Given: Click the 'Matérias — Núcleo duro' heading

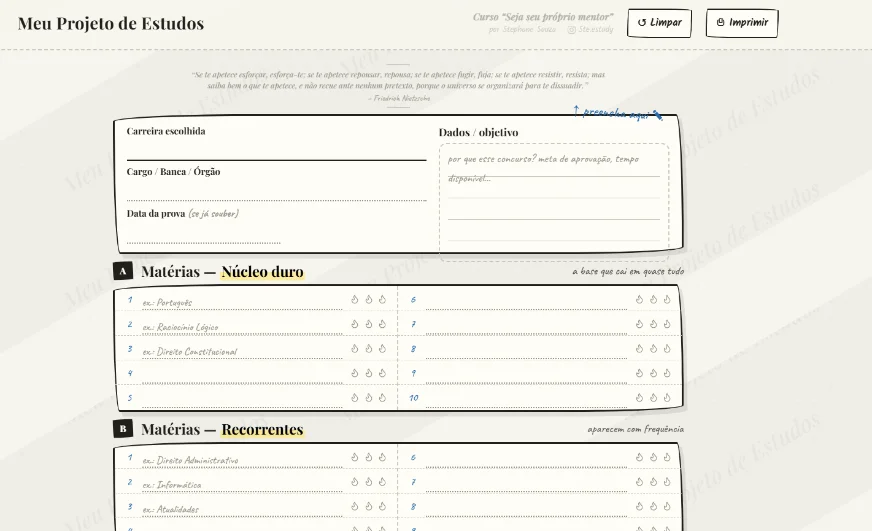Looking at the screenshot, I should [x=222, y=271].
